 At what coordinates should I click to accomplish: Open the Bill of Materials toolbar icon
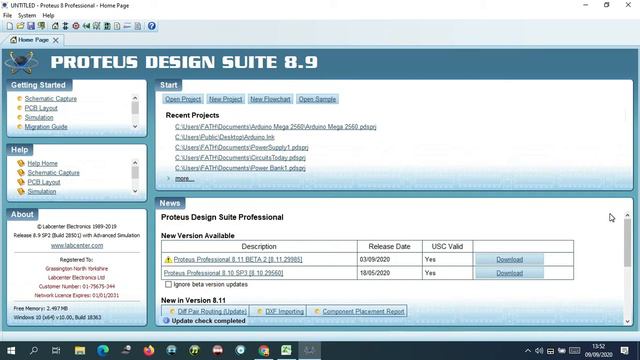[117, 26]
